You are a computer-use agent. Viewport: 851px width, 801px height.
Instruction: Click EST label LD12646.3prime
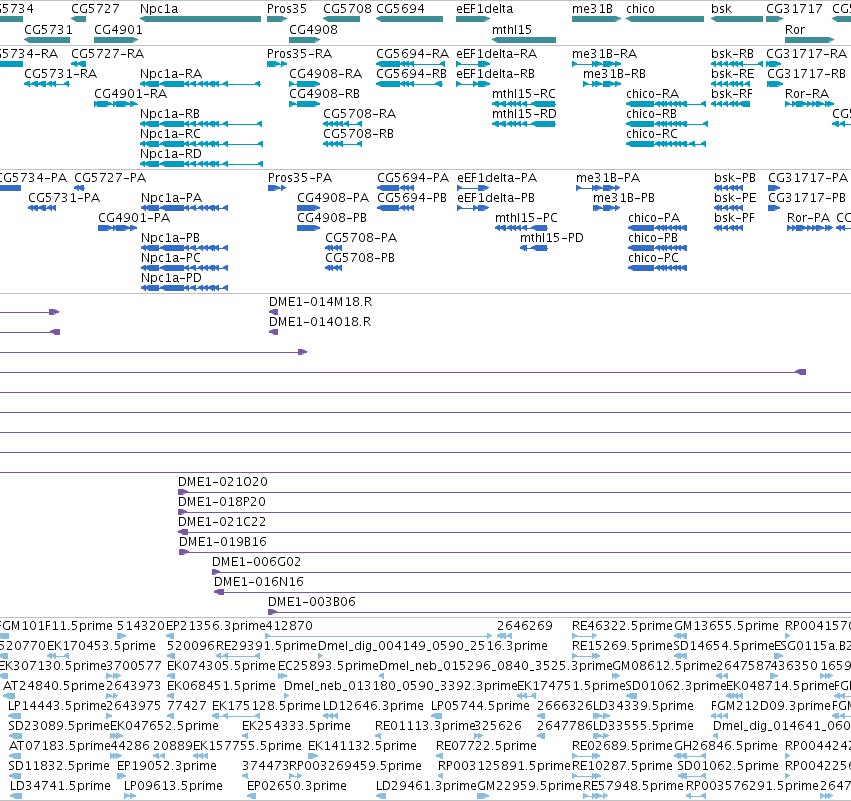[373, 706]
